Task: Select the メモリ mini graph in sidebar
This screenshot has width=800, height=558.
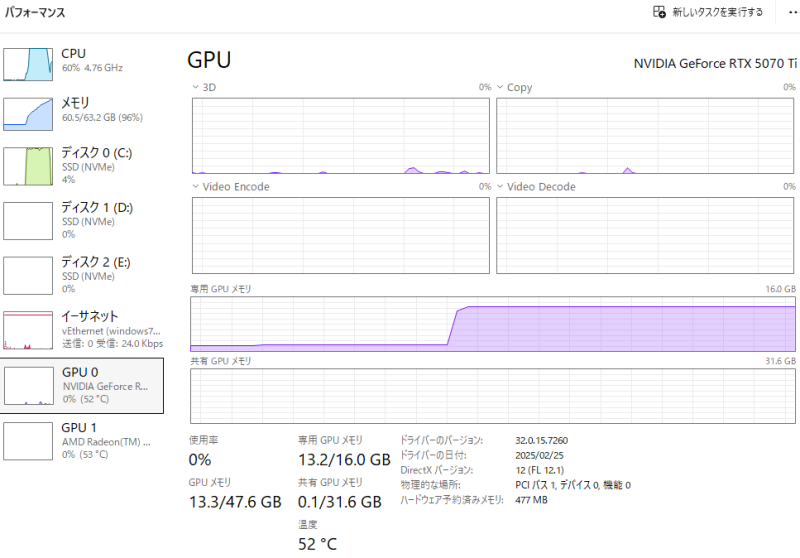Action: point(28,113)
